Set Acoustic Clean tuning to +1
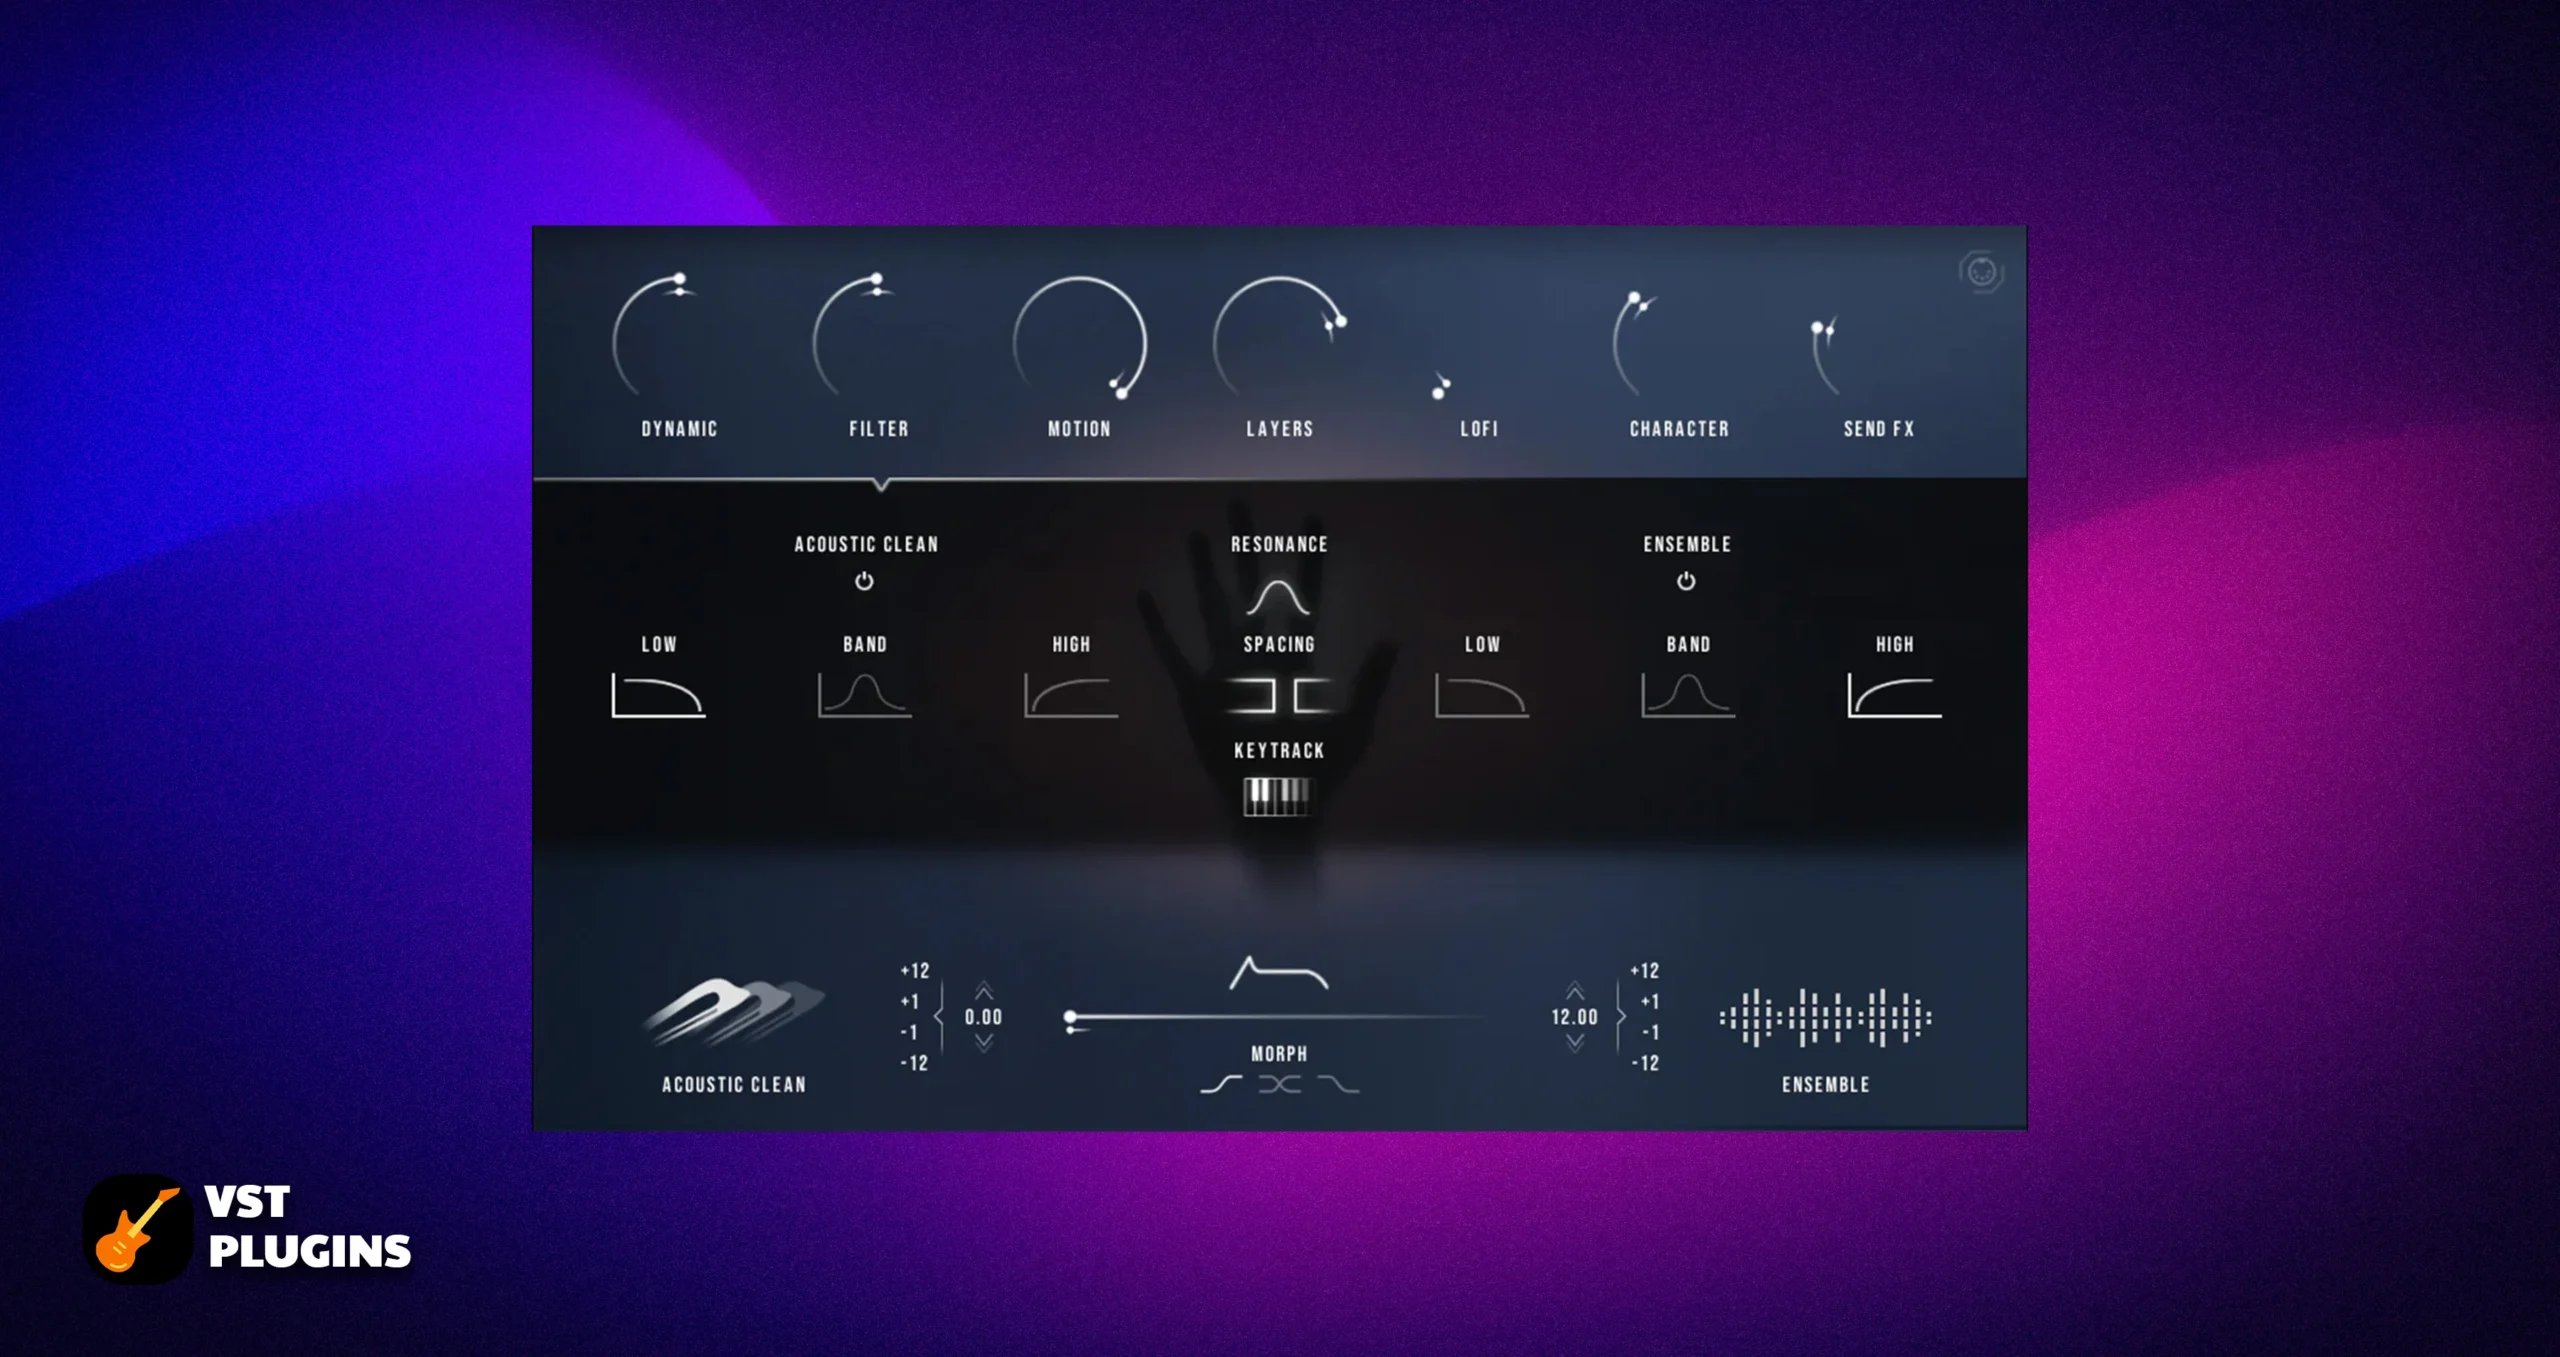2560x1357 pixels. pos(909,1001)
